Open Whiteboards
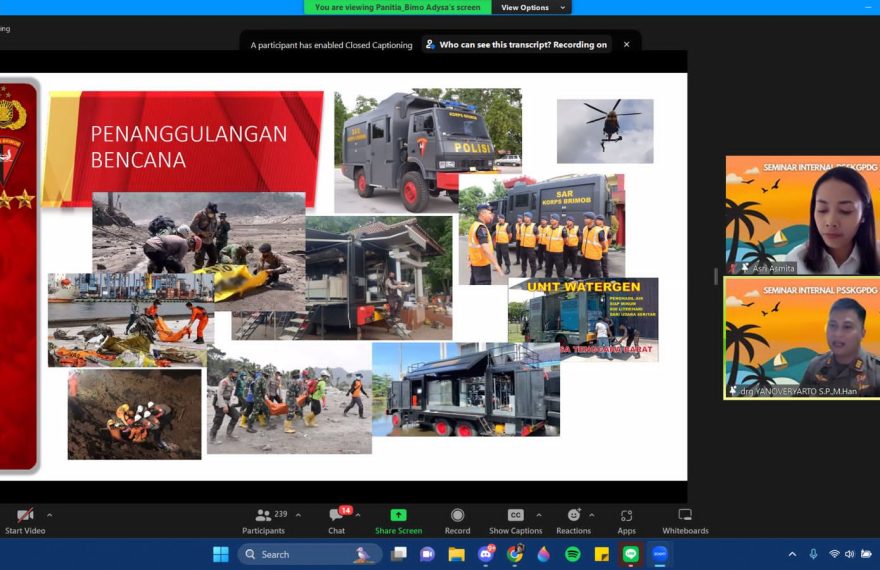The width and height of the screenshot is (880, 570). click(685, 516)
